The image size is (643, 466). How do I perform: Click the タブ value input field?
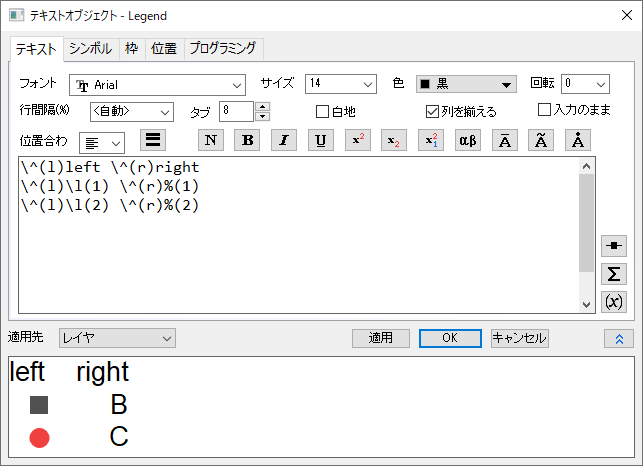click(x=237, y=112)
